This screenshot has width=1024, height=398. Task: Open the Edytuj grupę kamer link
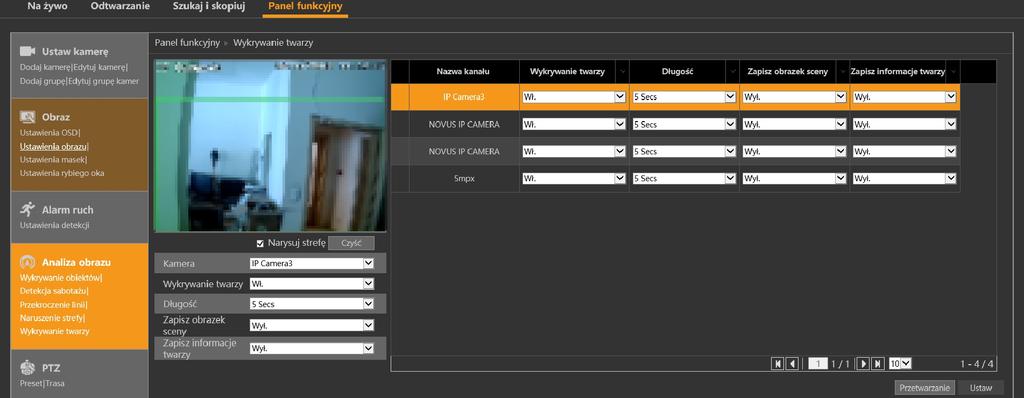tap(104, 81)
